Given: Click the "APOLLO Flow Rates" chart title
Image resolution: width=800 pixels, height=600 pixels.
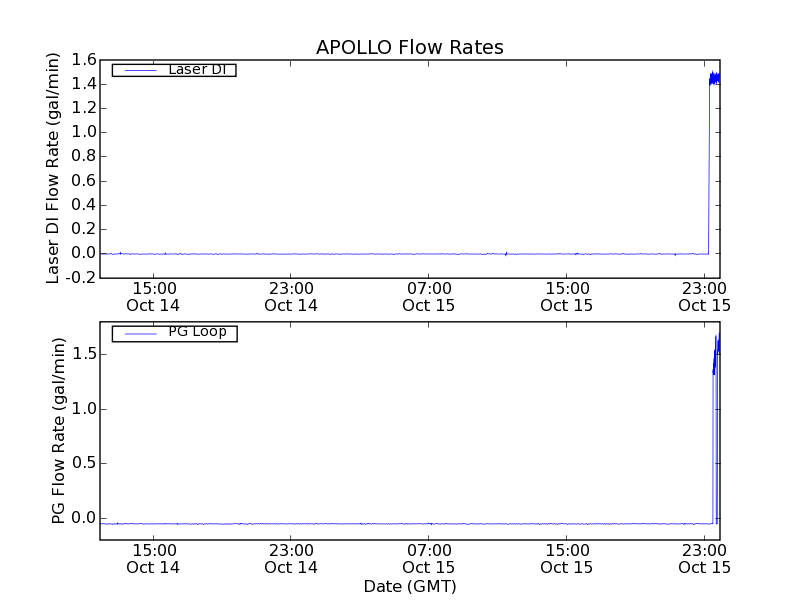Looking at the screenshot, I should (x=410, y=47).
